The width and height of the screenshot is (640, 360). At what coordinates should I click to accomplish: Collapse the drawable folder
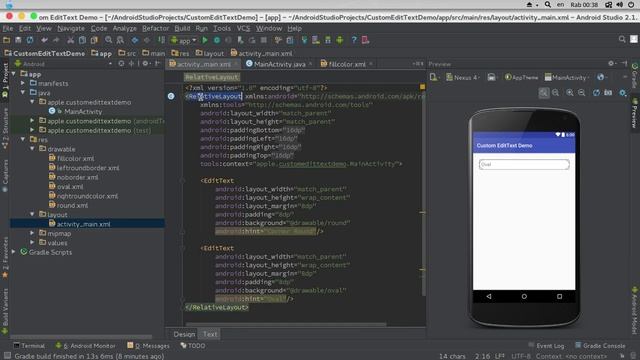[x=32, y=149]
